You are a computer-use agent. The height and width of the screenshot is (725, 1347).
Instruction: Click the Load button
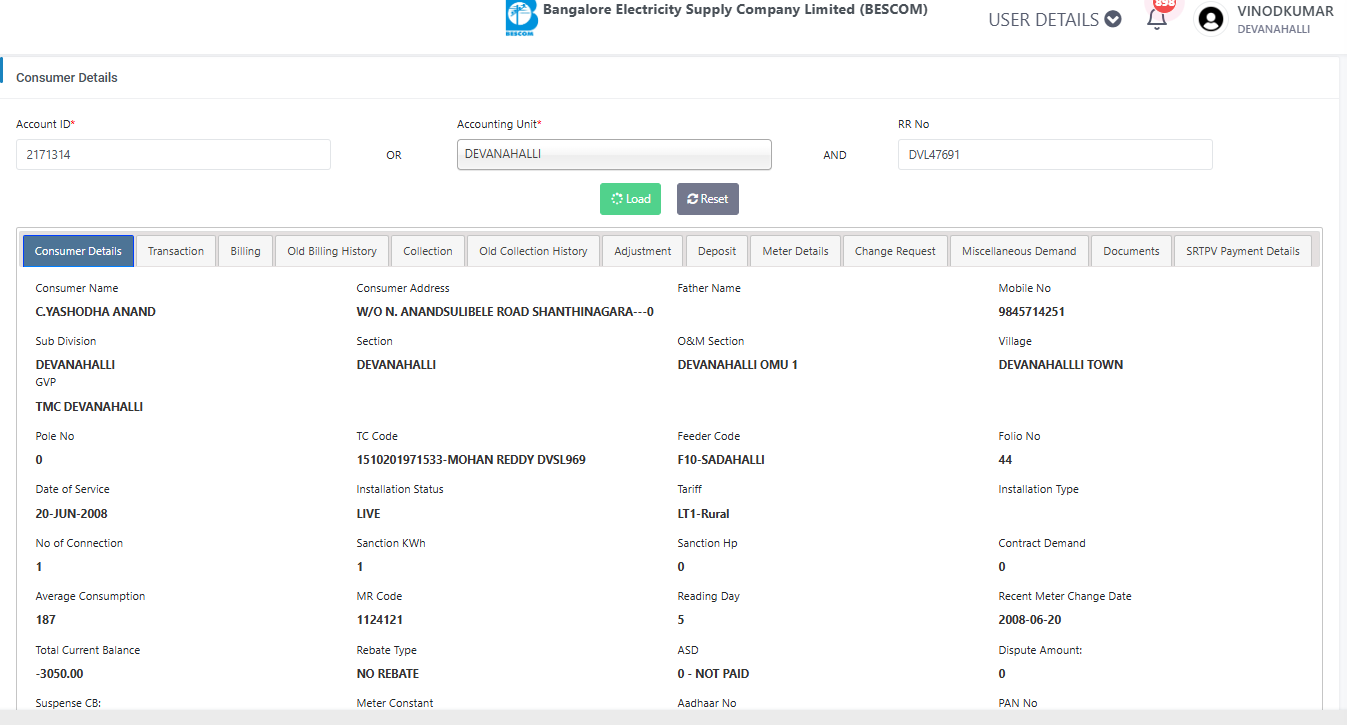[631, 199]
